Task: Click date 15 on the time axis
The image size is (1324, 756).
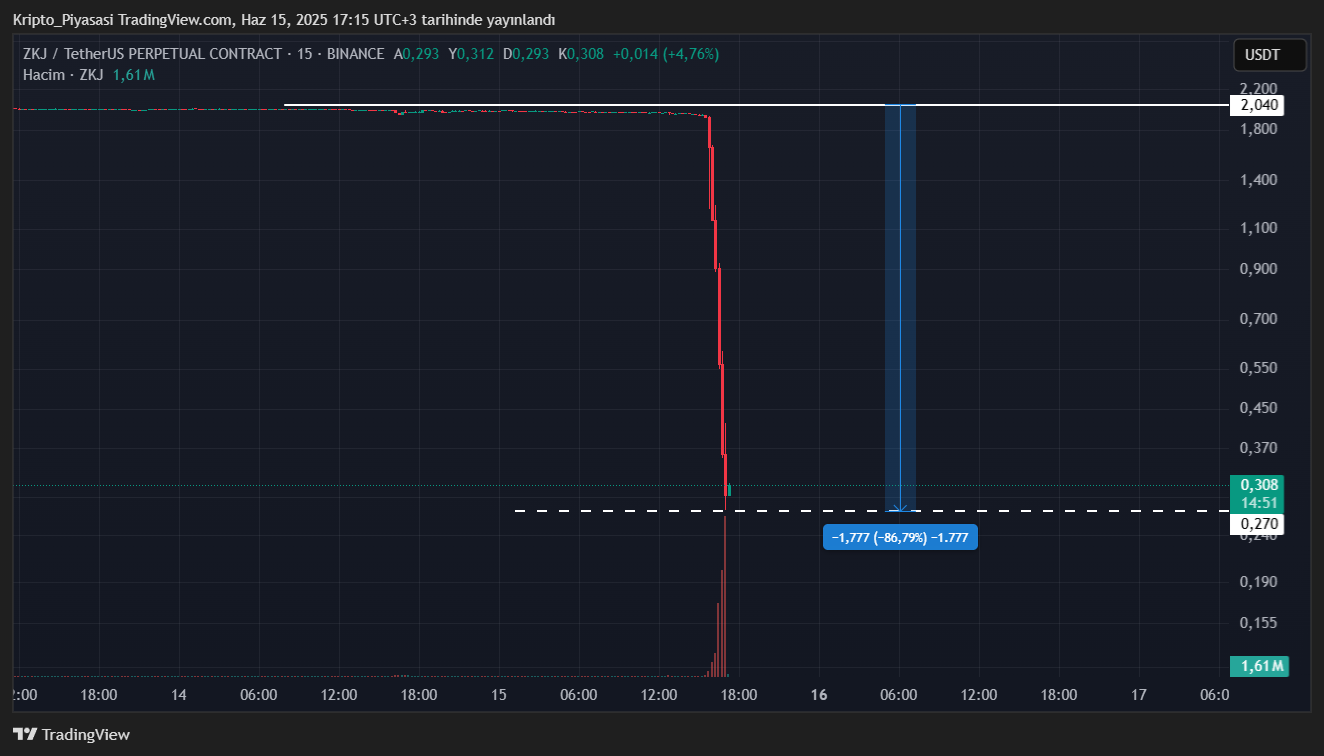Action: pyautogui.click(x=499, y=695)
